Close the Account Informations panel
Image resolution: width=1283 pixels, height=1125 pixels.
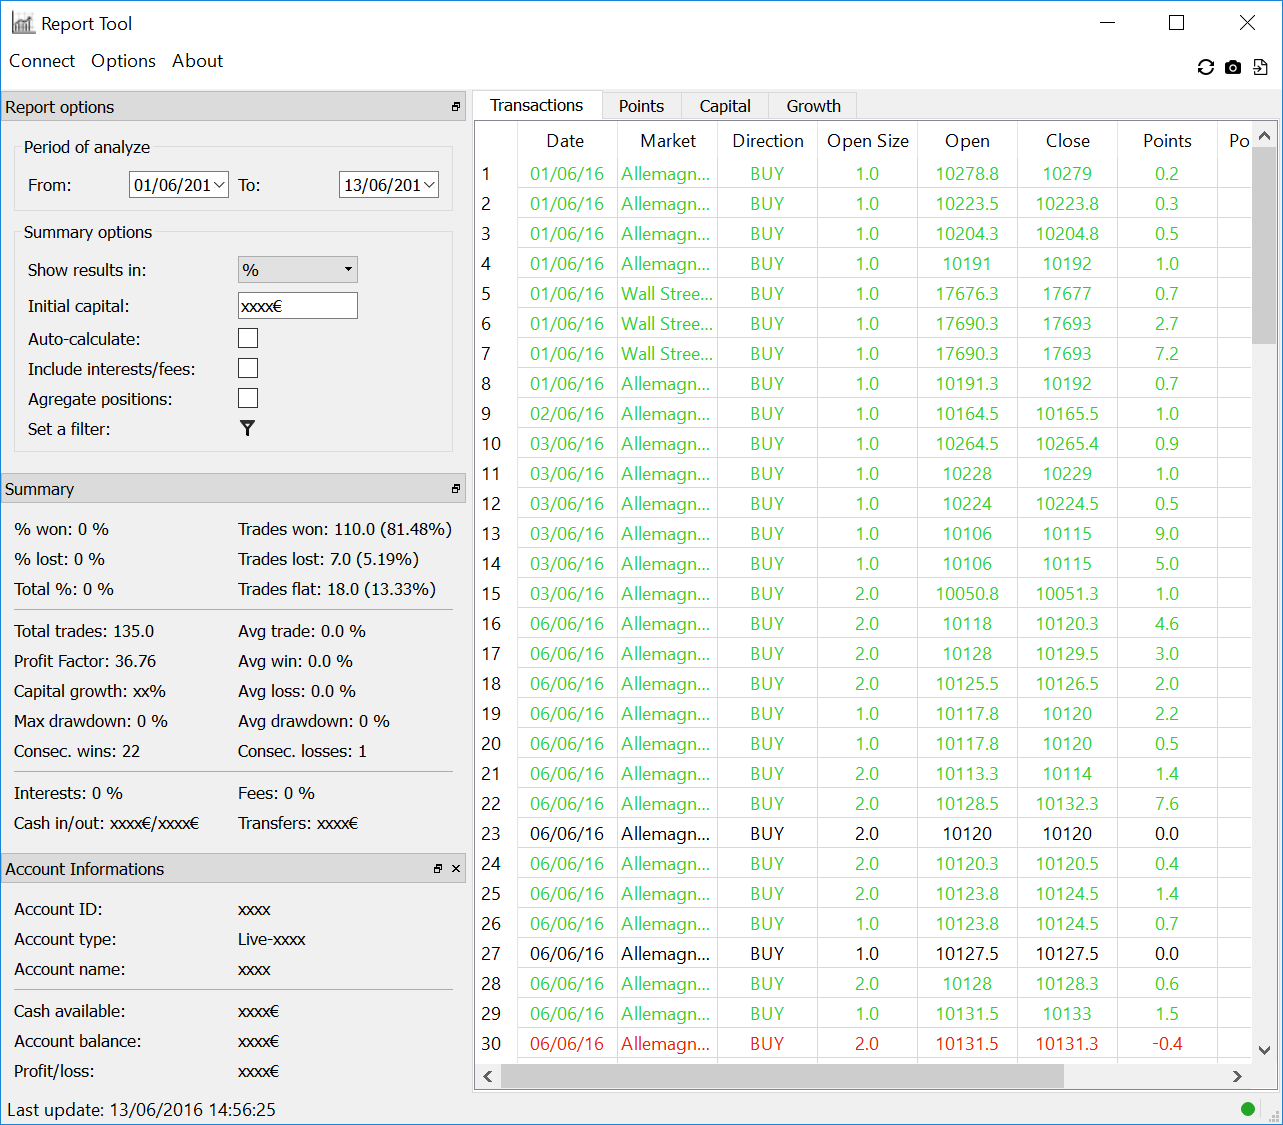[x=456, y=869]
